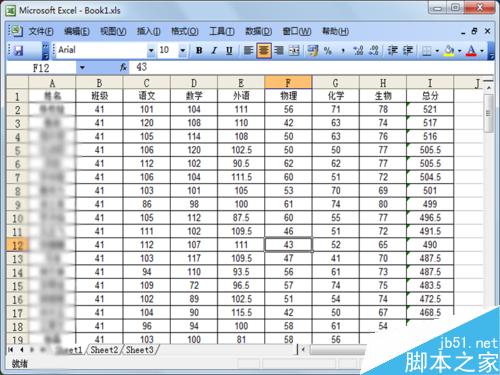Increase indent icon
Viewport: 500px width, 375px height.
click(x=408, y=51)
